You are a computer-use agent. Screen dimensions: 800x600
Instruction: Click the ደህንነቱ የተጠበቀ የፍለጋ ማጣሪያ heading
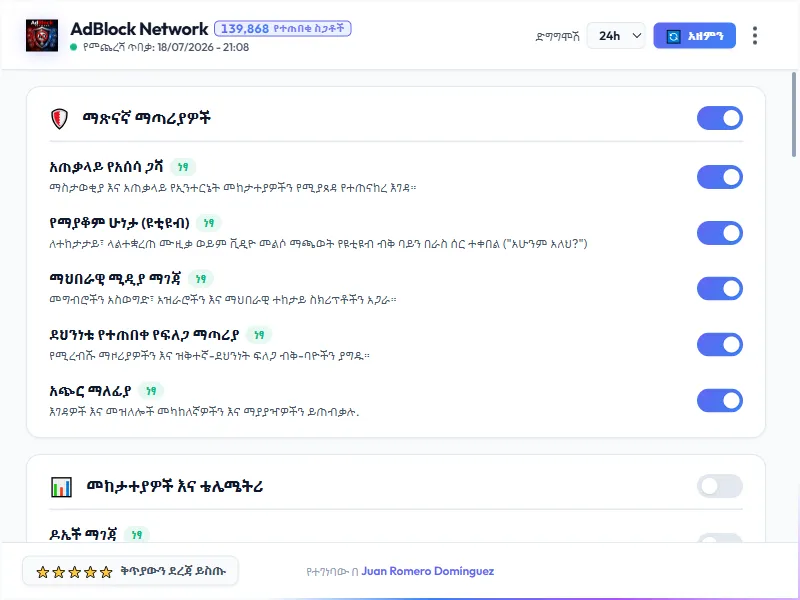[x=144, y=335]
